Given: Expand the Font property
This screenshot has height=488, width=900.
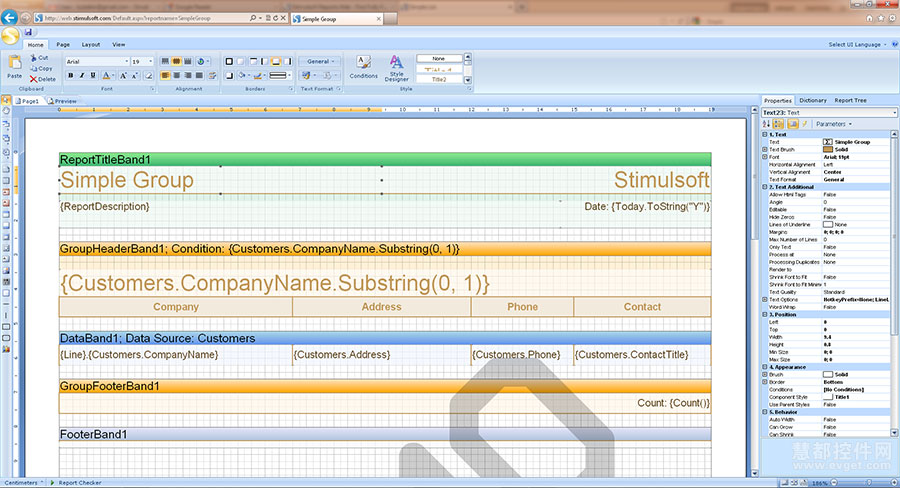Looking at the screenshot, I should [x=765, y=157].
